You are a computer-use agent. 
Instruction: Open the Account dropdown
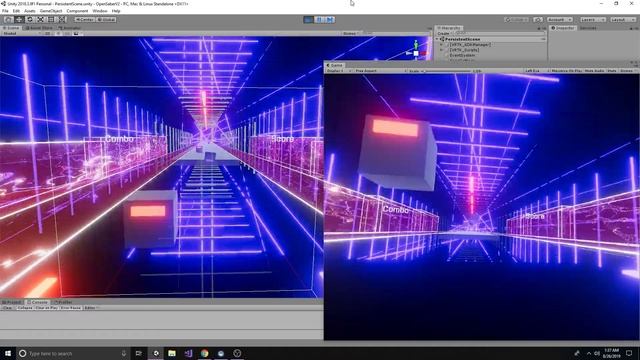(560, 20)
